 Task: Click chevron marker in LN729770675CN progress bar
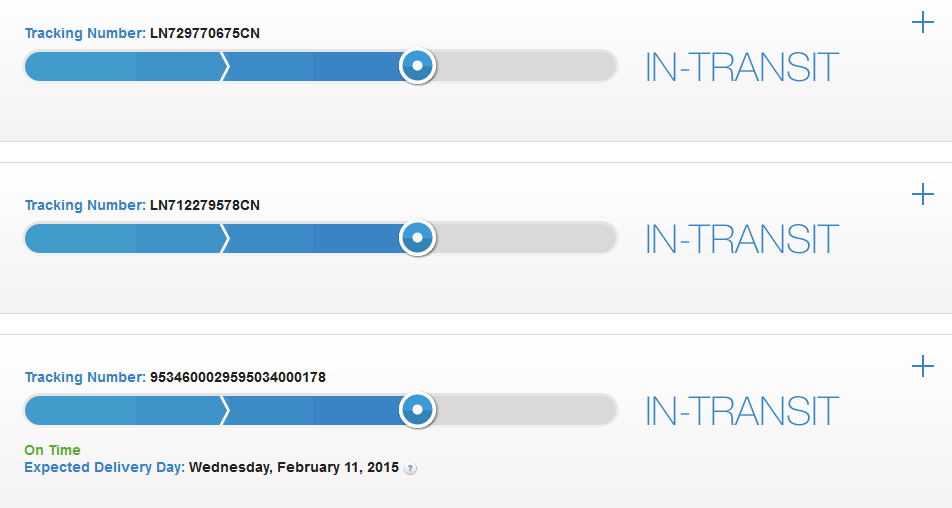coord(225,66)
